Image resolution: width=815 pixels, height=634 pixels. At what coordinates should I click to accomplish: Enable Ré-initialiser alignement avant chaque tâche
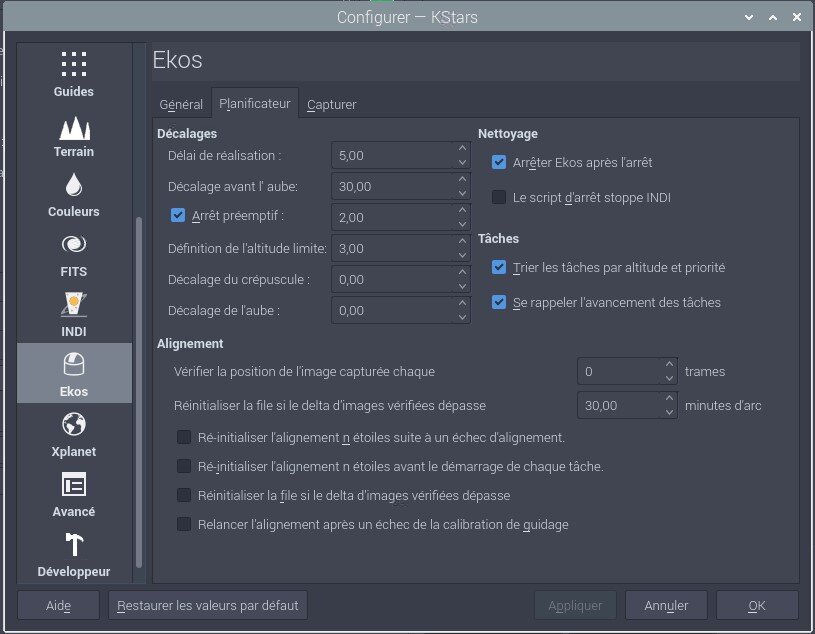(184, 466)
